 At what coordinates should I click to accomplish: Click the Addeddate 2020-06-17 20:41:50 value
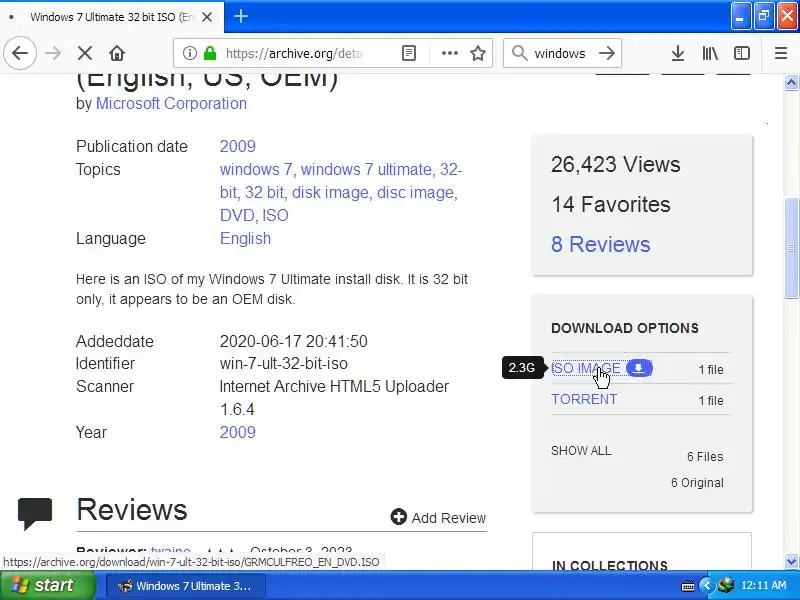click(293, 341)
